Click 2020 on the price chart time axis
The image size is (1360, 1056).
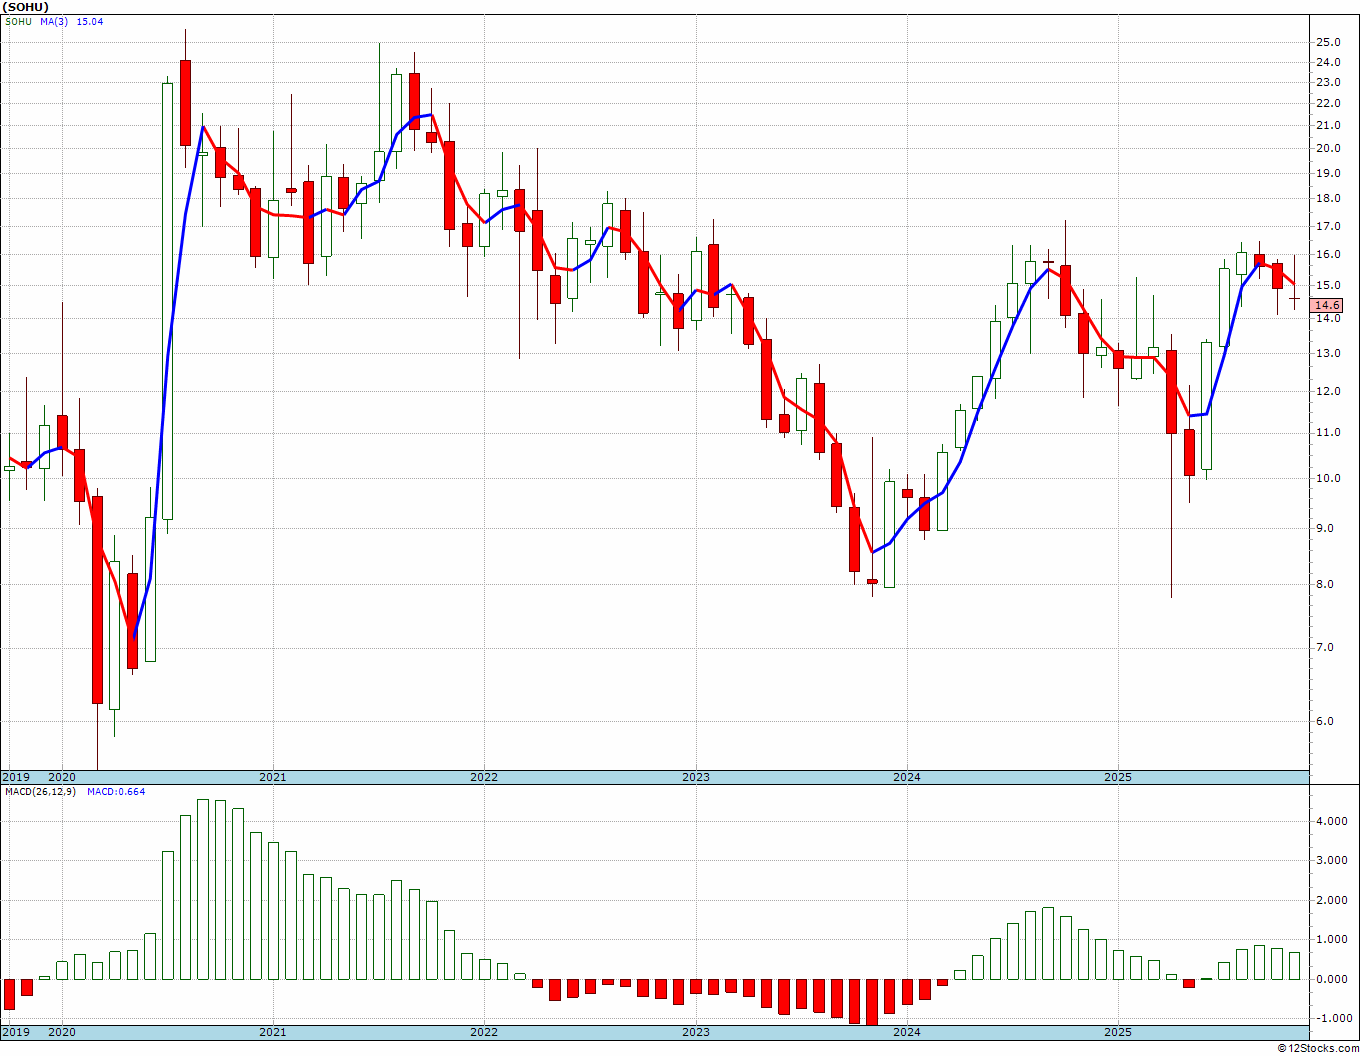click(62, 777)
